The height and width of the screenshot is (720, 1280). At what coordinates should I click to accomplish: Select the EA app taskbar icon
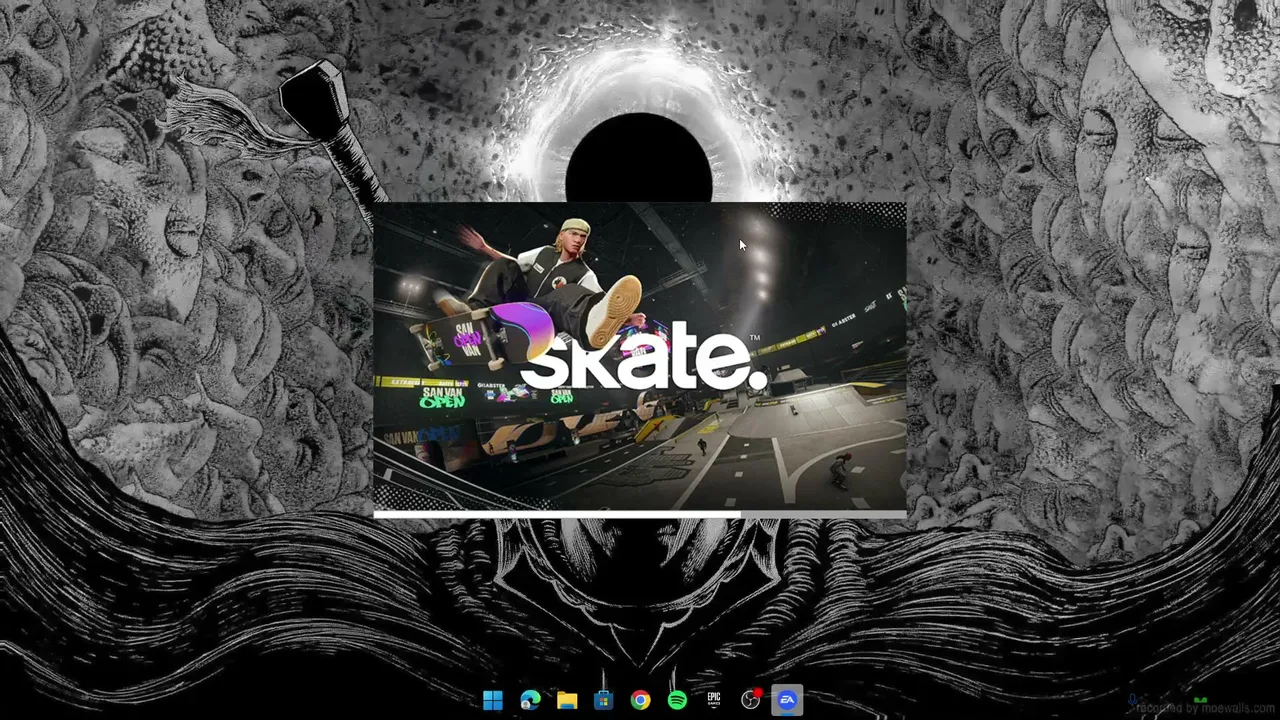787,700
